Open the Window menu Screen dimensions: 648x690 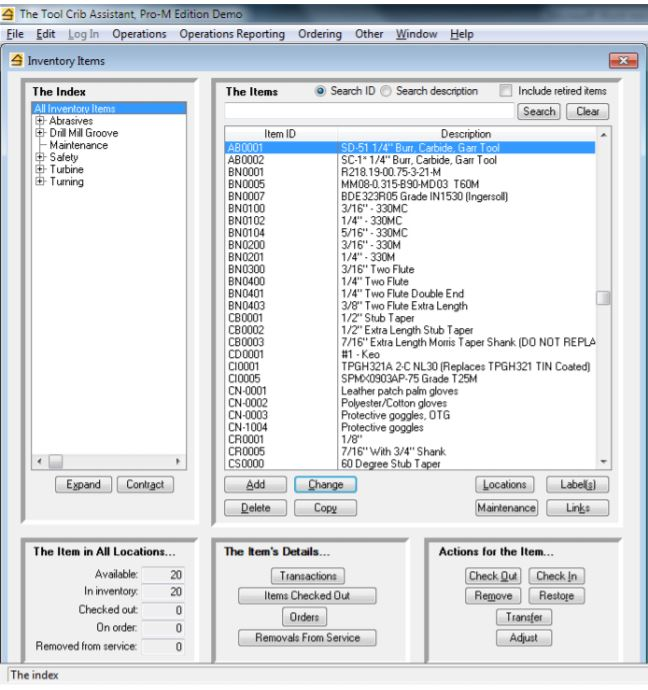coord(416,34)
